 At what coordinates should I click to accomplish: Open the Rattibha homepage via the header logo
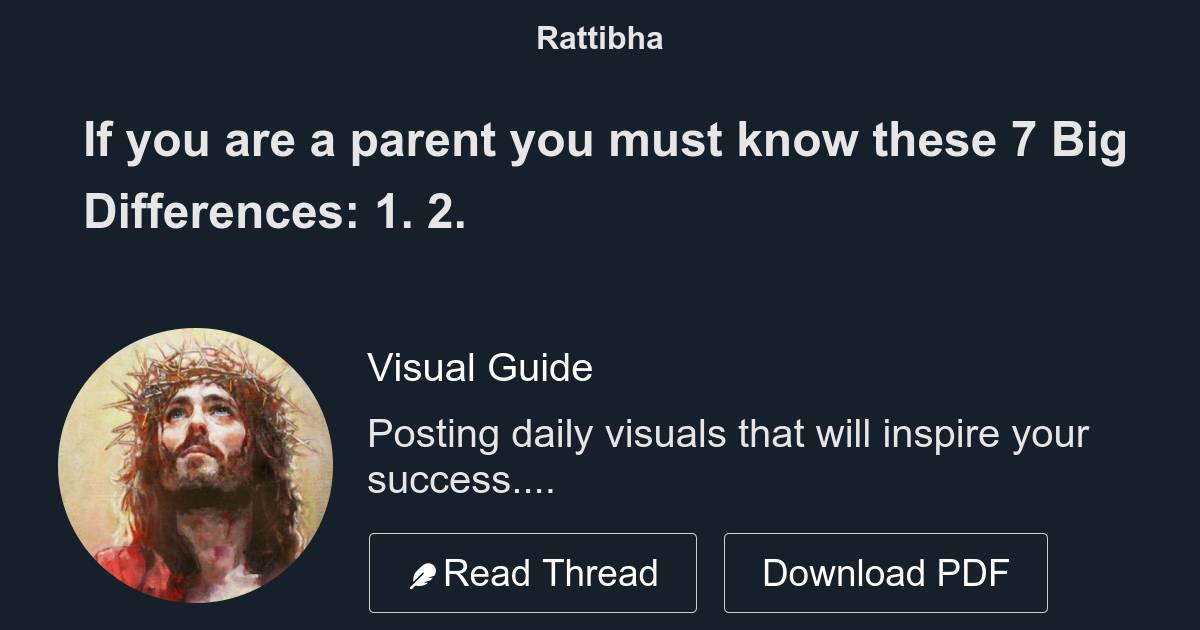tap(599, 38)
